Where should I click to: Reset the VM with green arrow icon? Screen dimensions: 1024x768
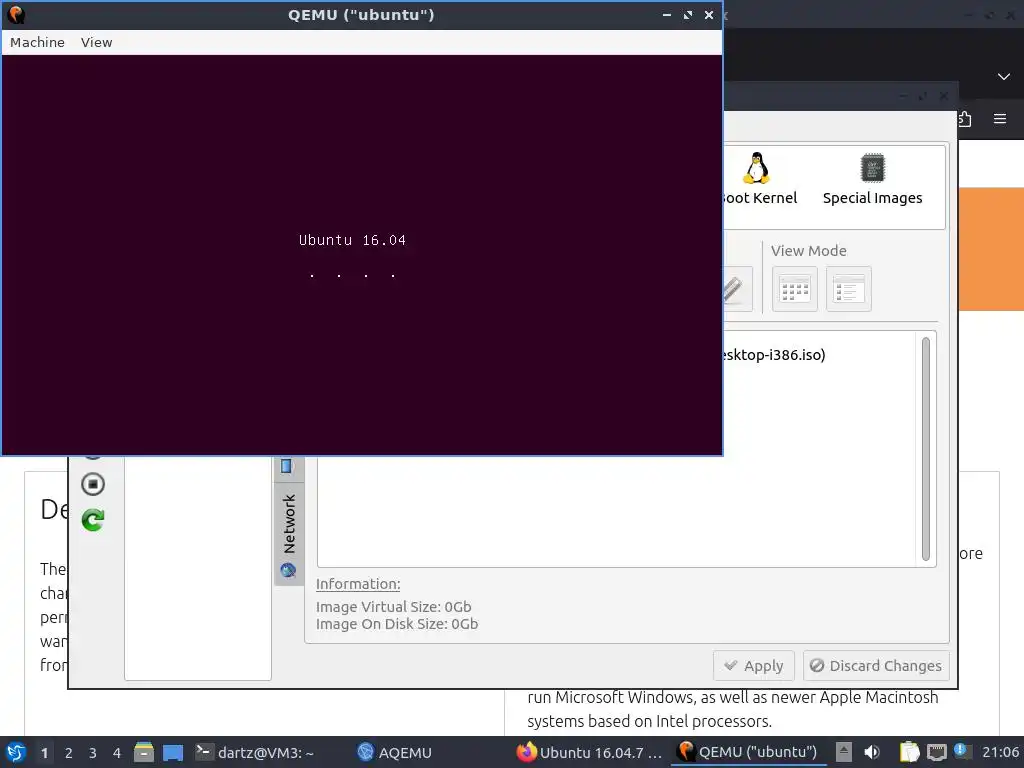pos(93,520)
